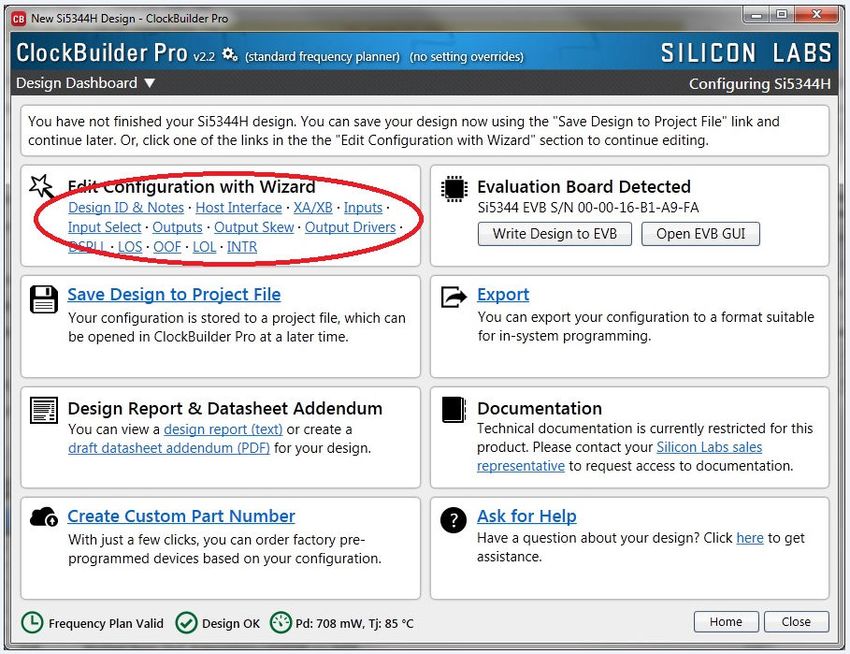Viewport: 850px width, 654px height.
Task: Go to the XA/XB configuration link
Action: click(313, 208)
